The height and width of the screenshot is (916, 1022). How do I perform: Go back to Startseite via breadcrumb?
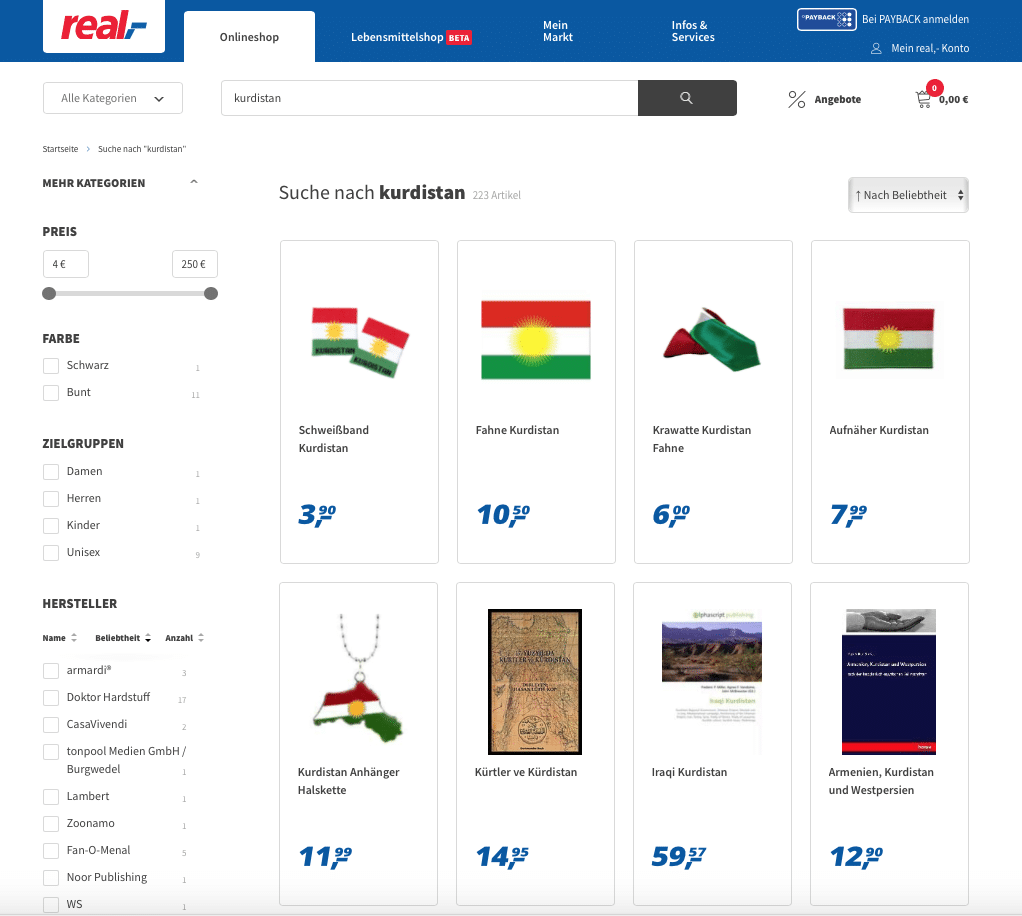point(60,148)
